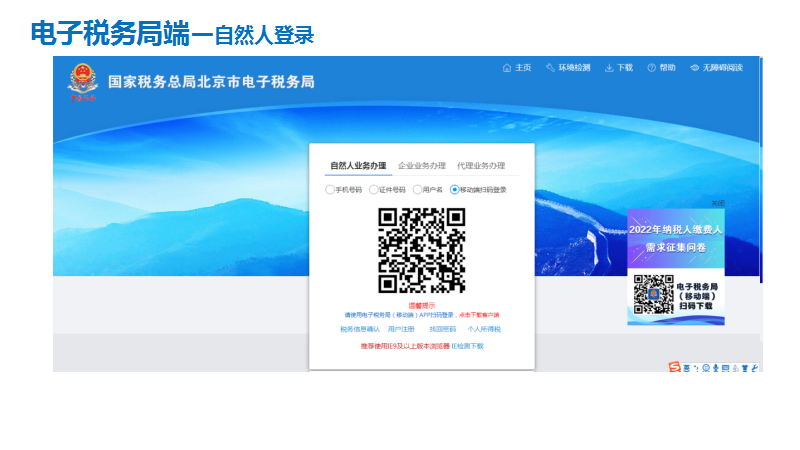The image size is (800, 450).
Task: Enable 无障碍阅读 accessible reading mode
Action: pyautogui.click(x=717, y=68)
